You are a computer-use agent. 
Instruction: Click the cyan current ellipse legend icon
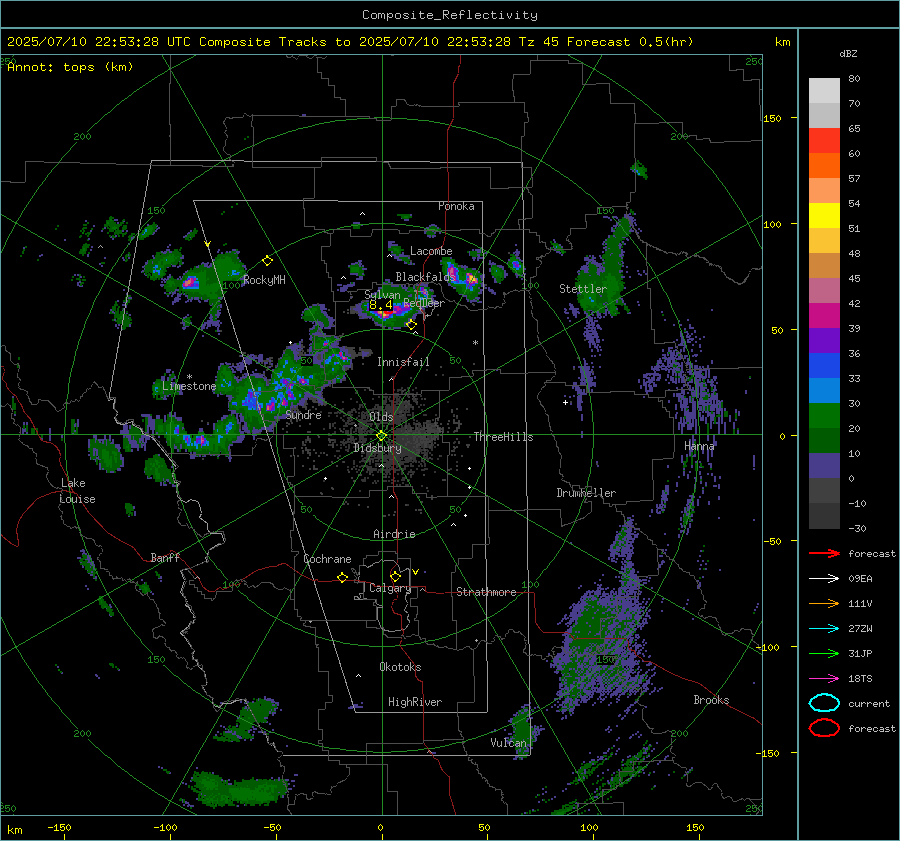824,703
